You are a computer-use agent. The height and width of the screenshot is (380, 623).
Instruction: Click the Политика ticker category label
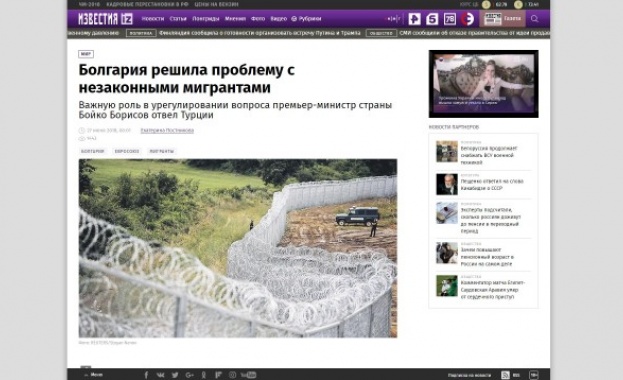click(x=141, y=33)
